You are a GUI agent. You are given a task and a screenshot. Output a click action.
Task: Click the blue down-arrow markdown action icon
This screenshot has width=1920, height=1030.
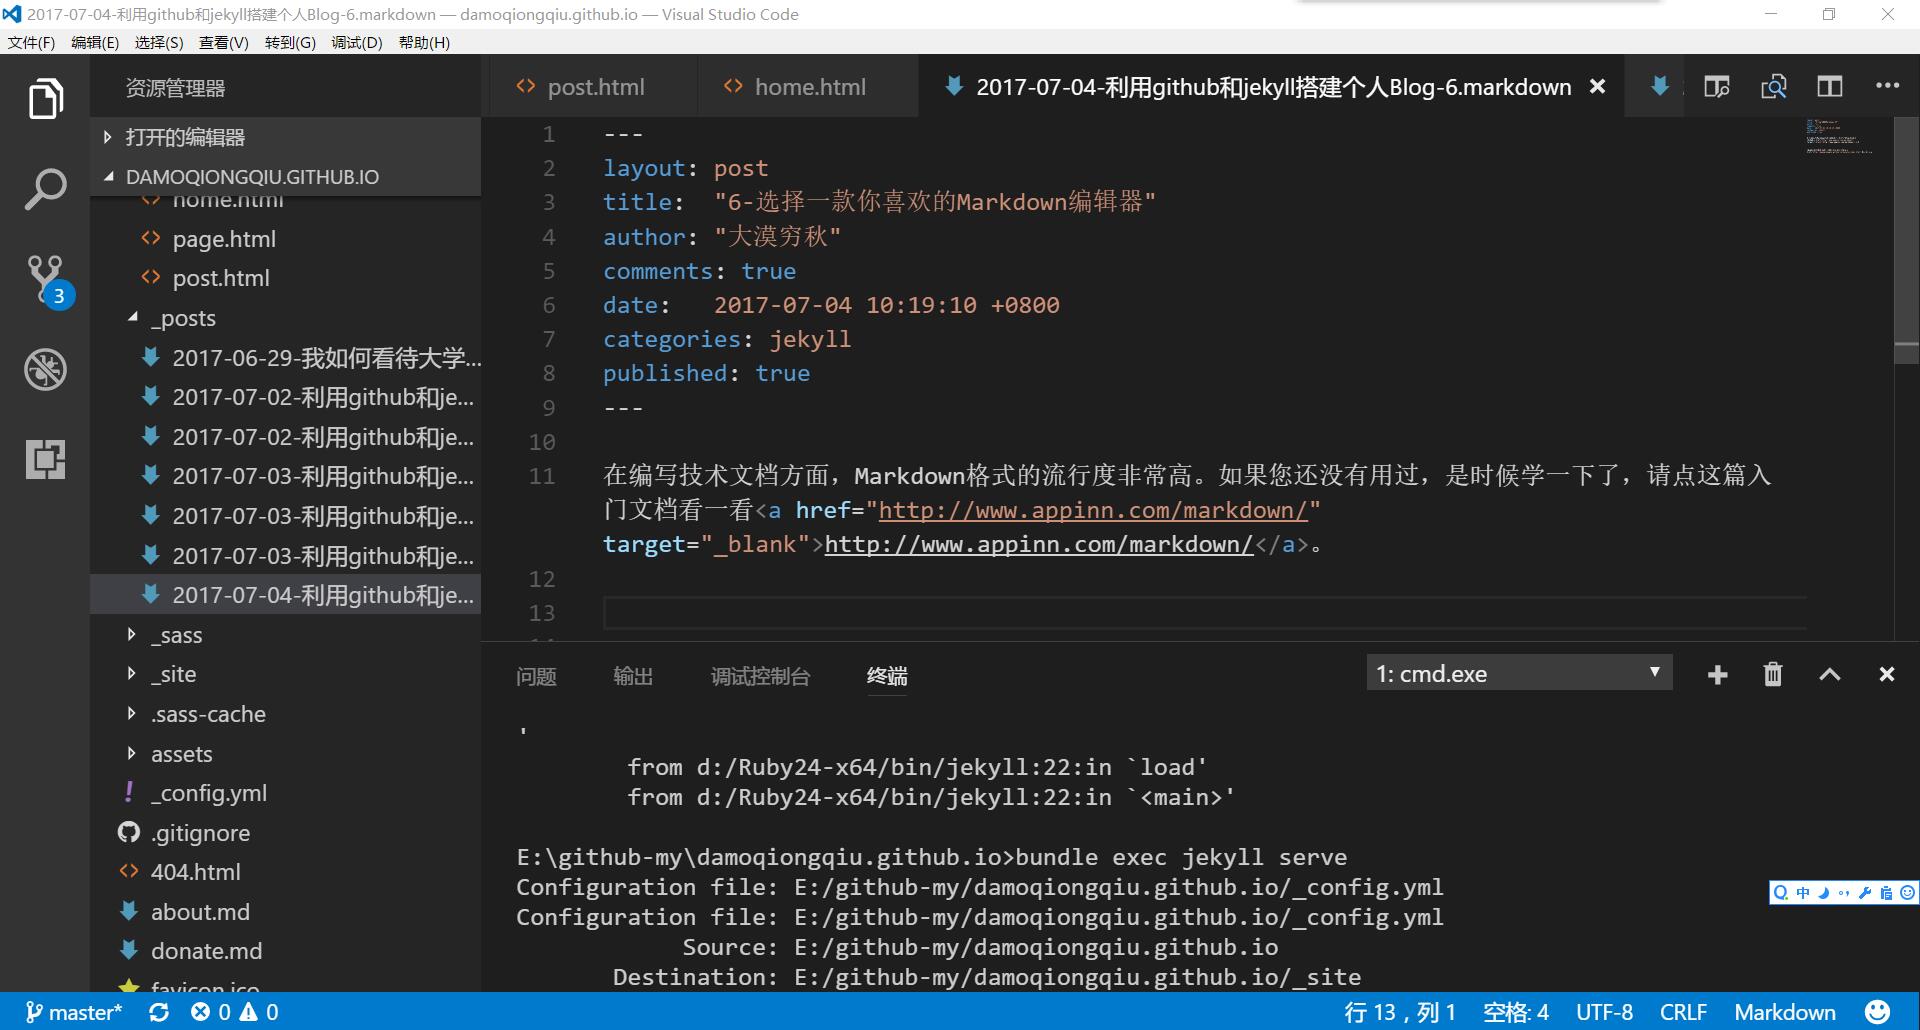[x=1660, y=87]
